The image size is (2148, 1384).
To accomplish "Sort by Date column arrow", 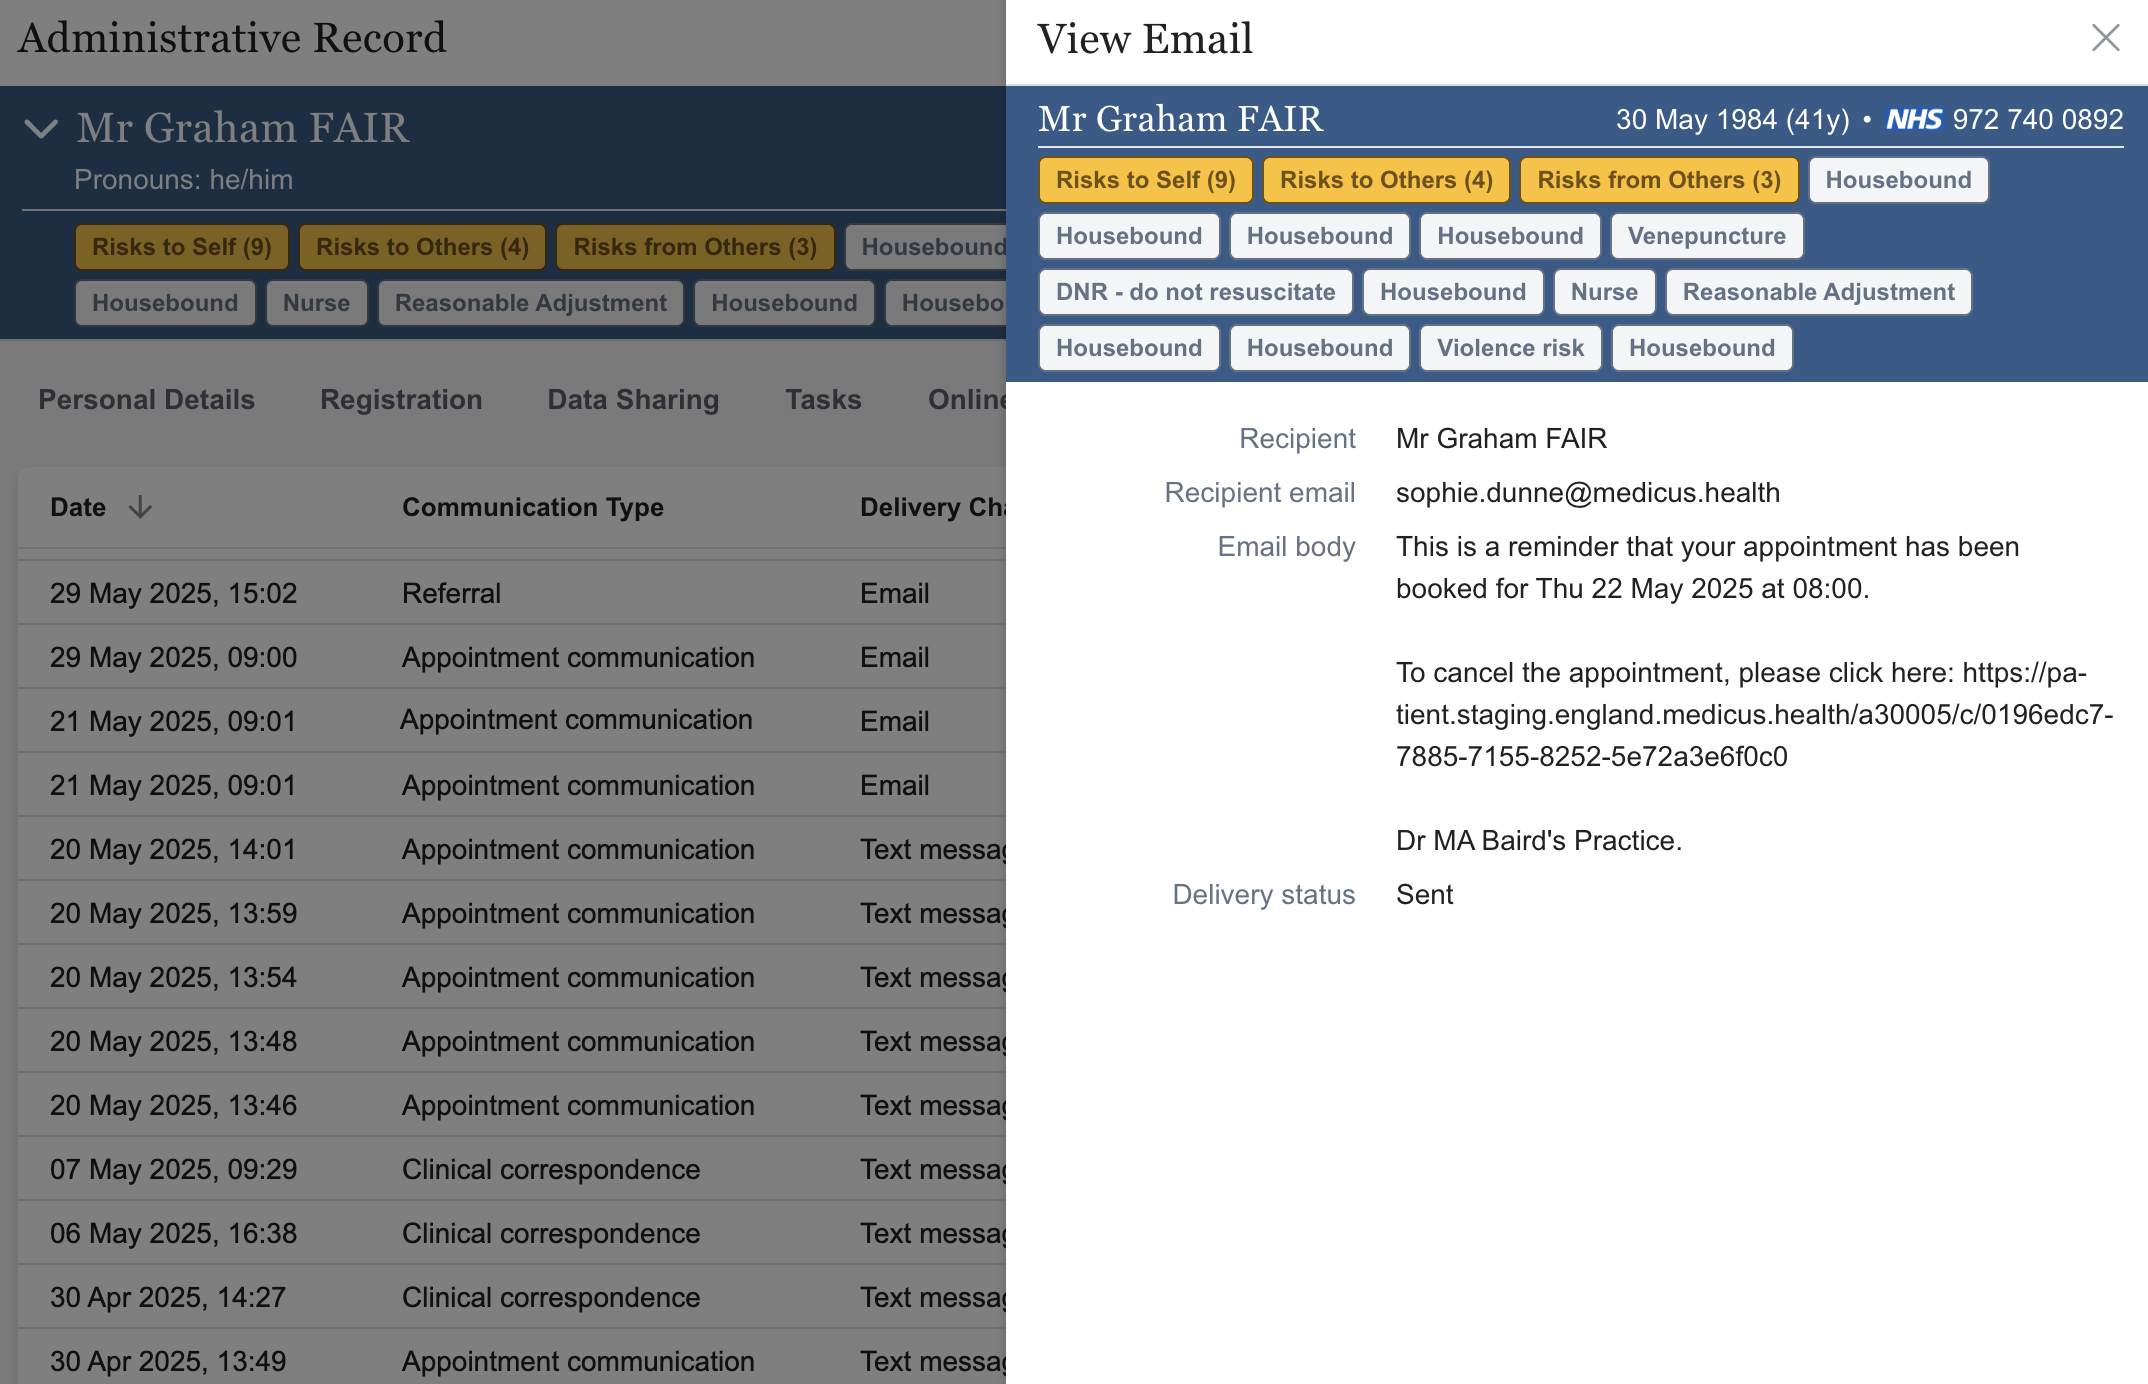I will click(140, 507).
